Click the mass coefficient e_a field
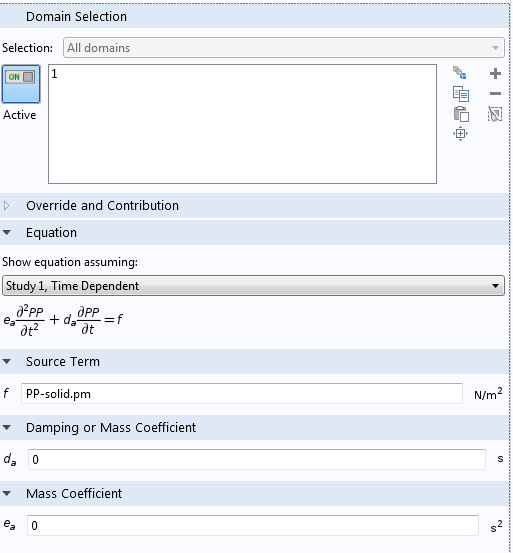The image size is (513, 553). (253, 525)
